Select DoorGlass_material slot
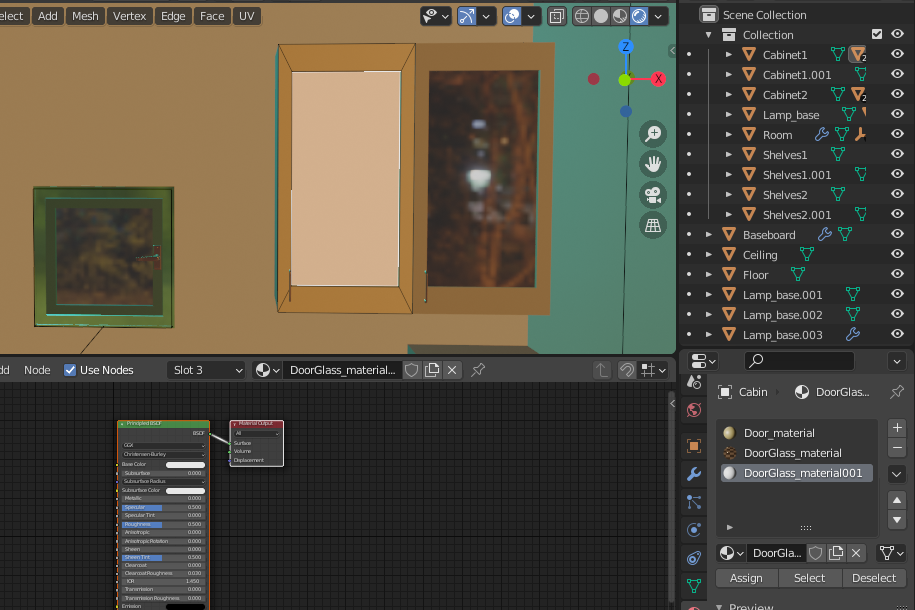The width and height of the screenshot is (915, 610). [797, 453]
